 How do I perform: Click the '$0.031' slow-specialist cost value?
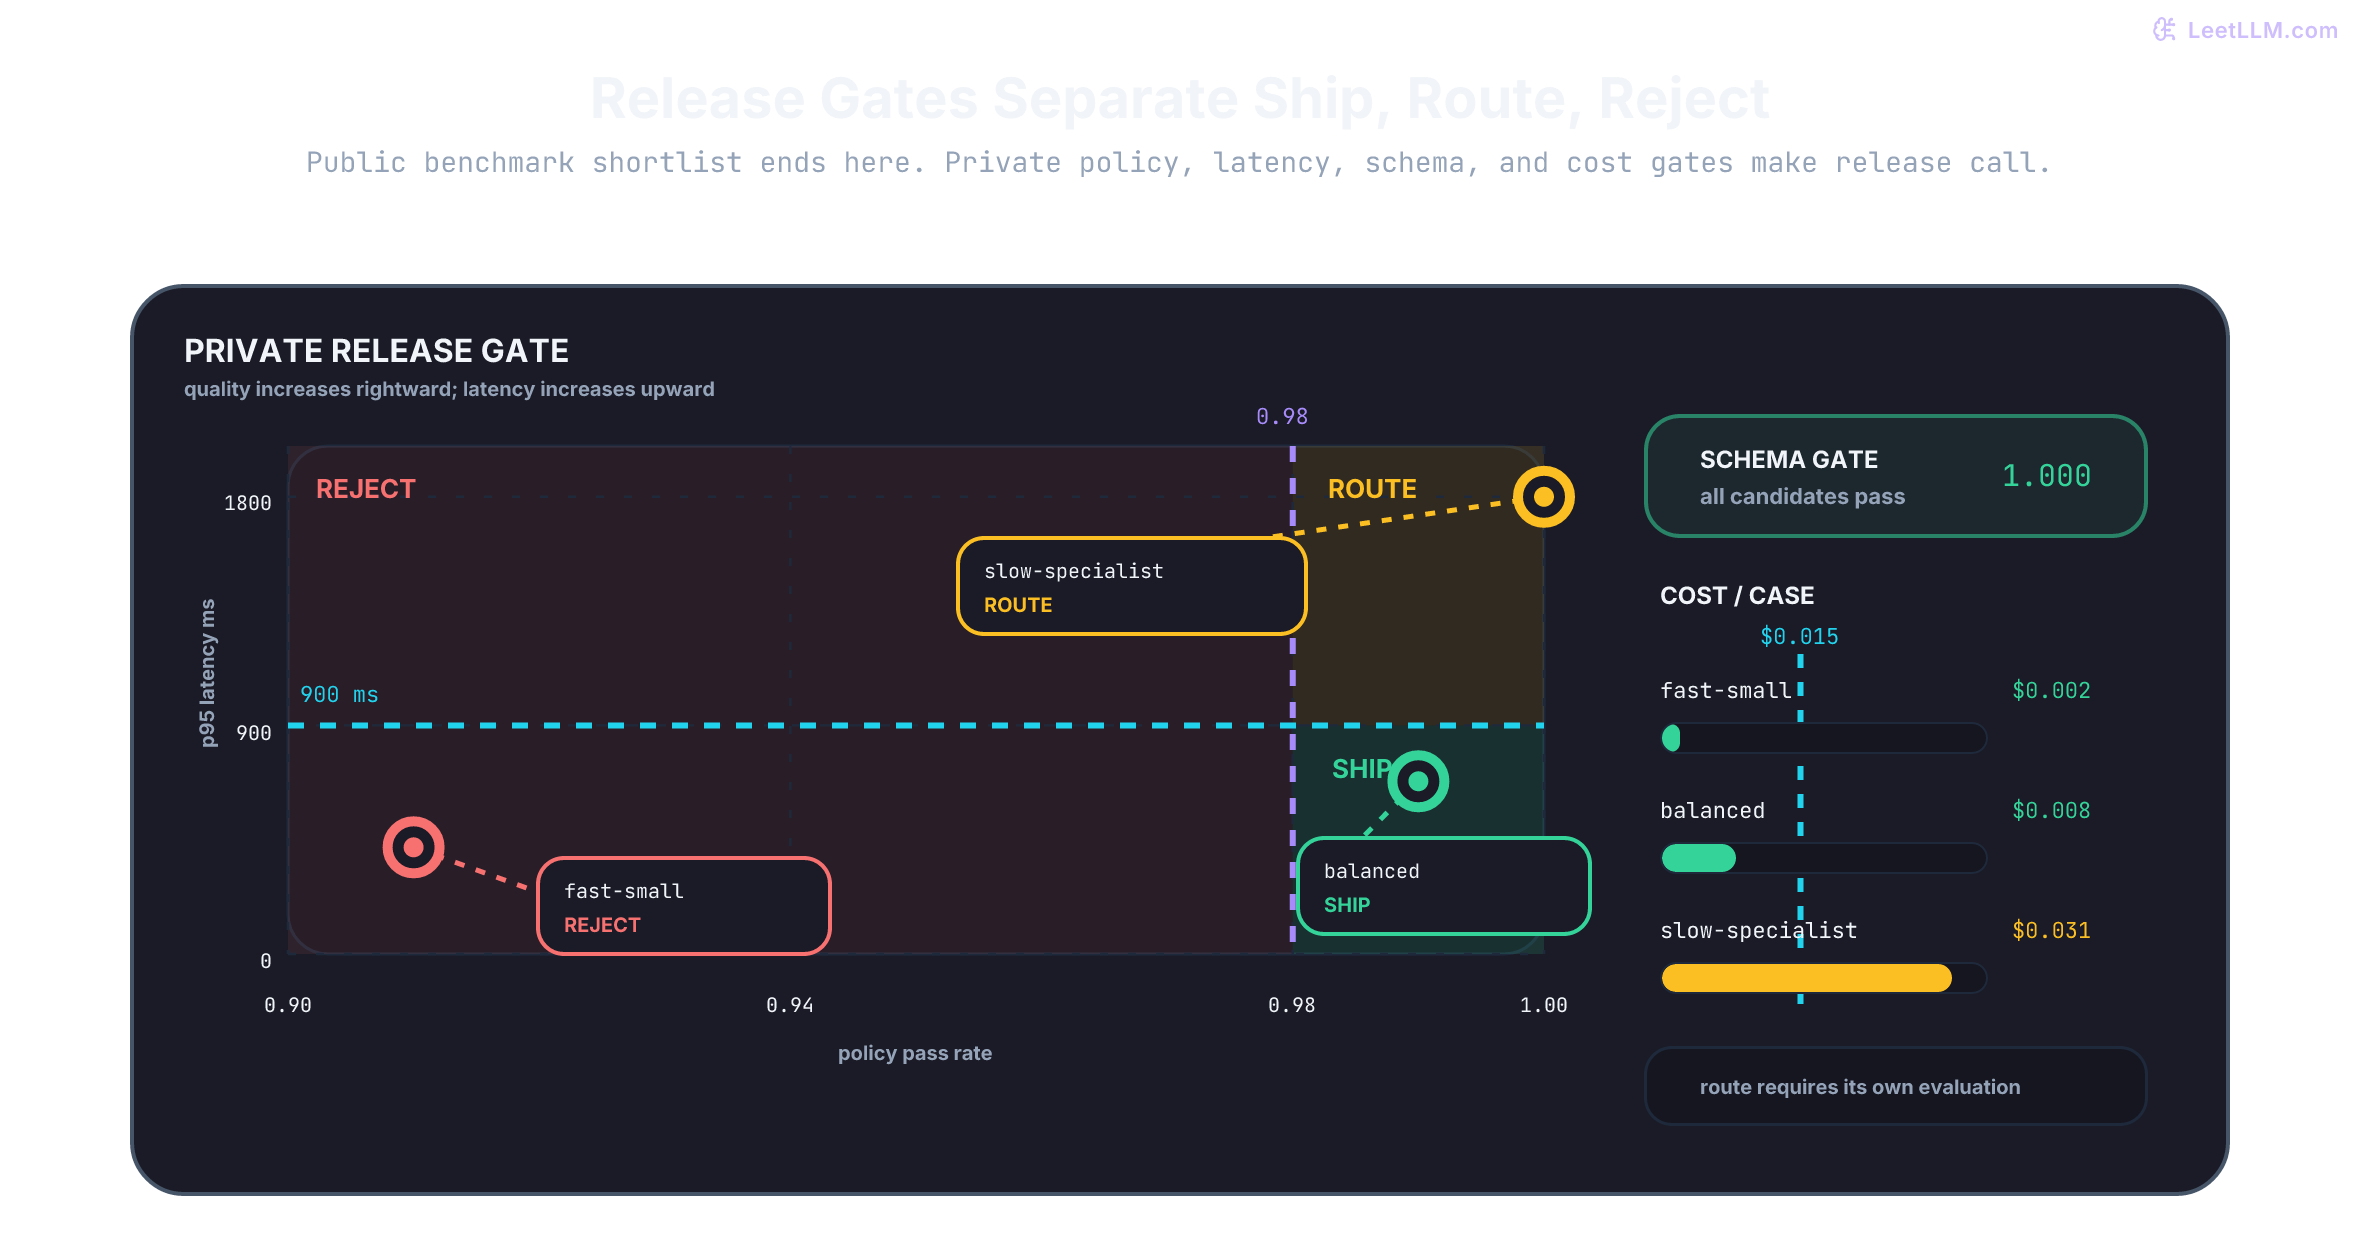tap(2051, 931)
